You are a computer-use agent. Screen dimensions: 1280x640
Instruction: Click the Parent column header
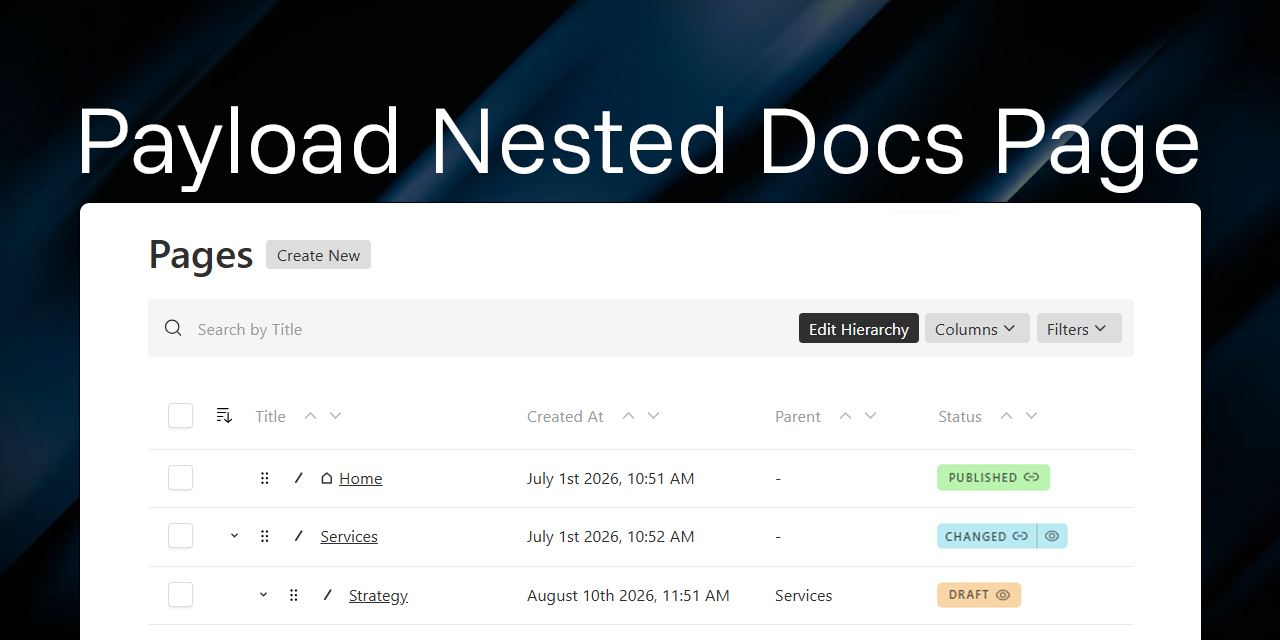(798, 417)
